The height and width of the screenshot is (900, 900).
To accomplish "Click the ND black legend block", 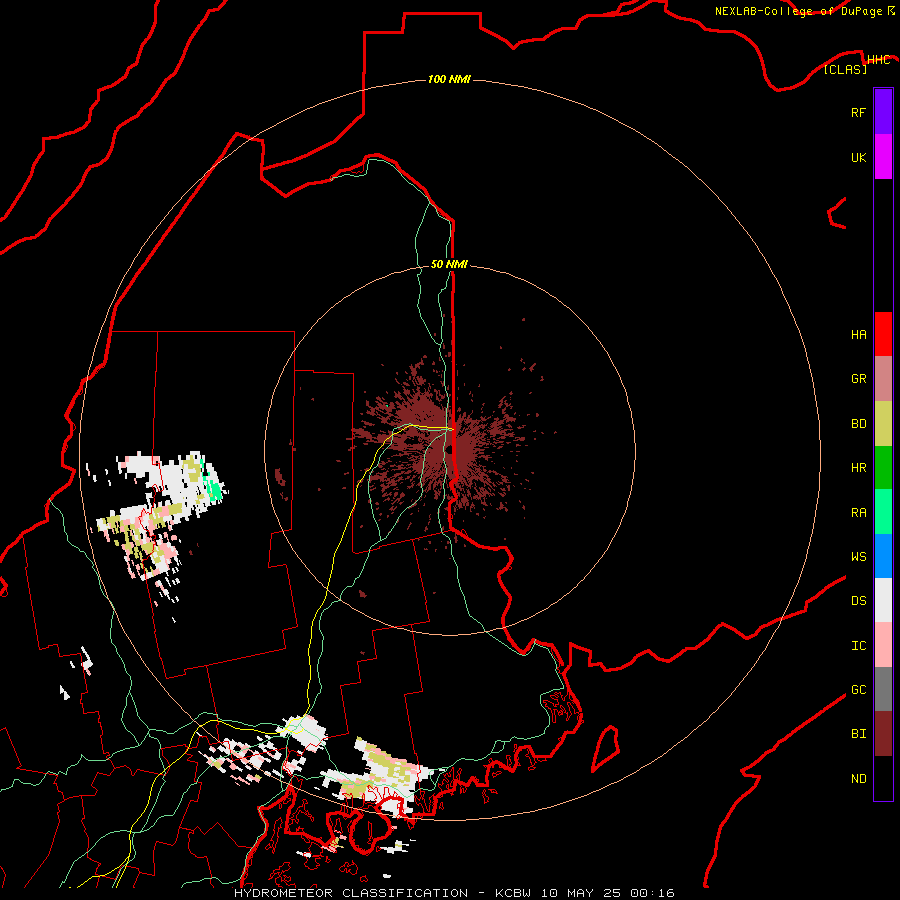I will [883, 778].
